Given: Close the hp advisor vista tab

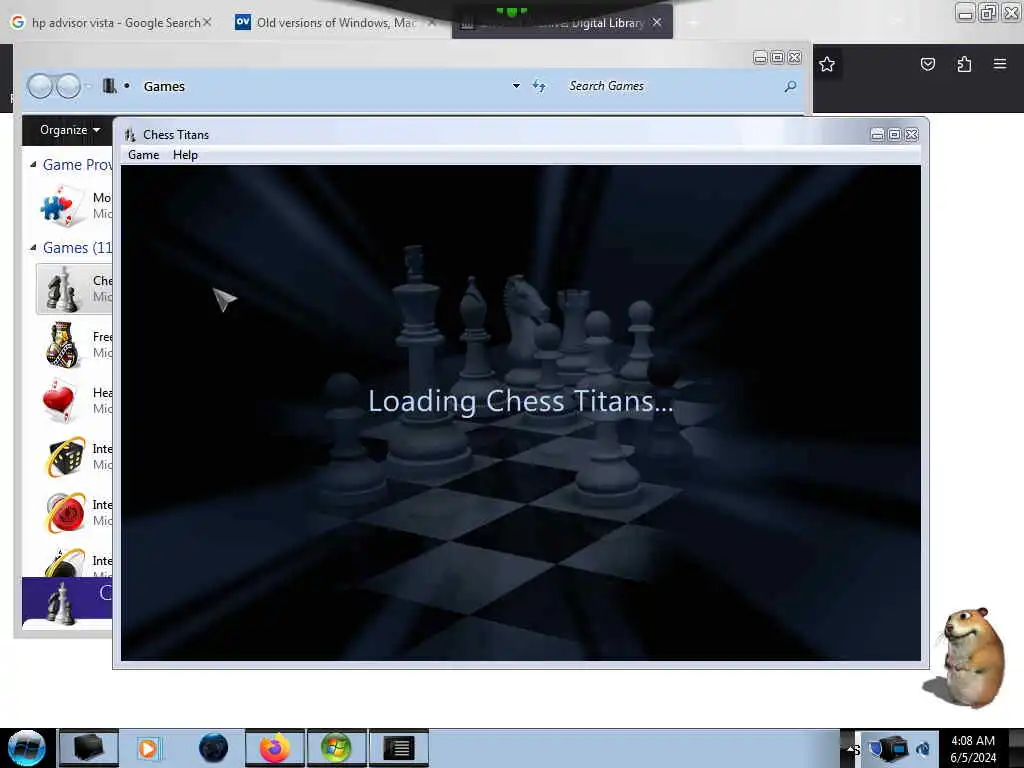Looking at the screenshot, I should (x=207, y=22).
